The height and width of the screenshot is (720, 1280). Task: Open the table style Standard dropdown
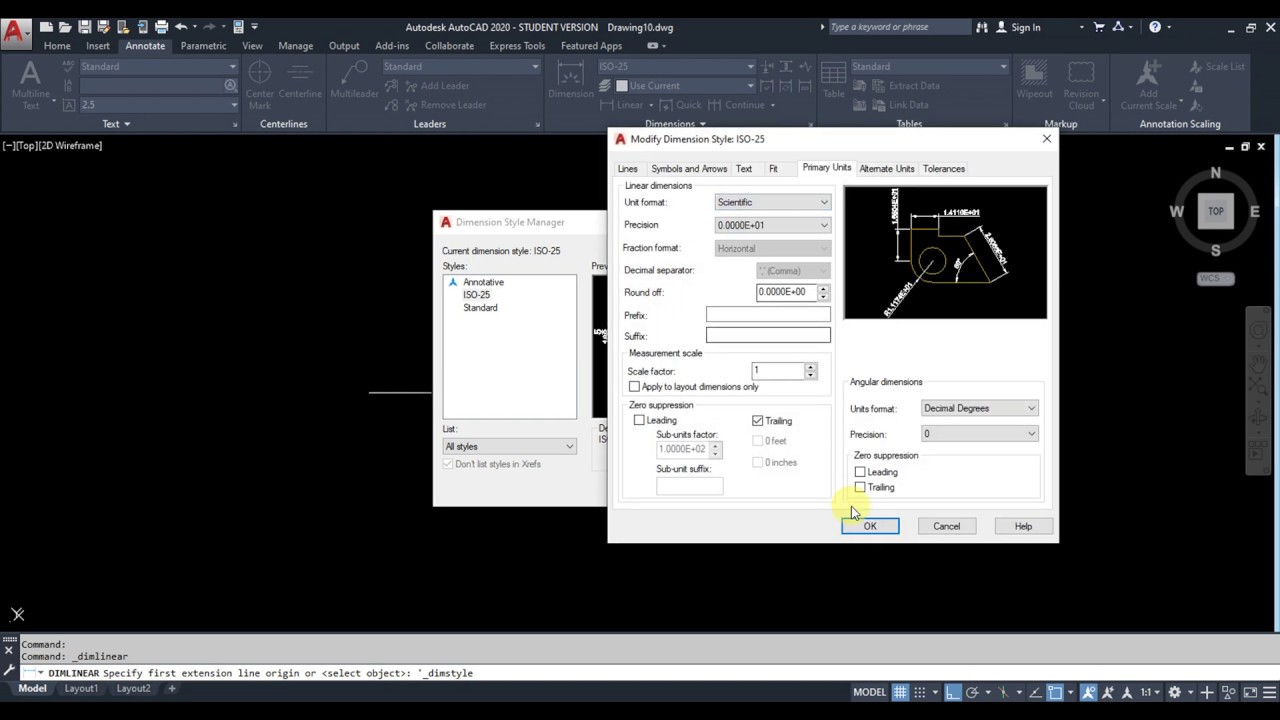tap(929, 67)
